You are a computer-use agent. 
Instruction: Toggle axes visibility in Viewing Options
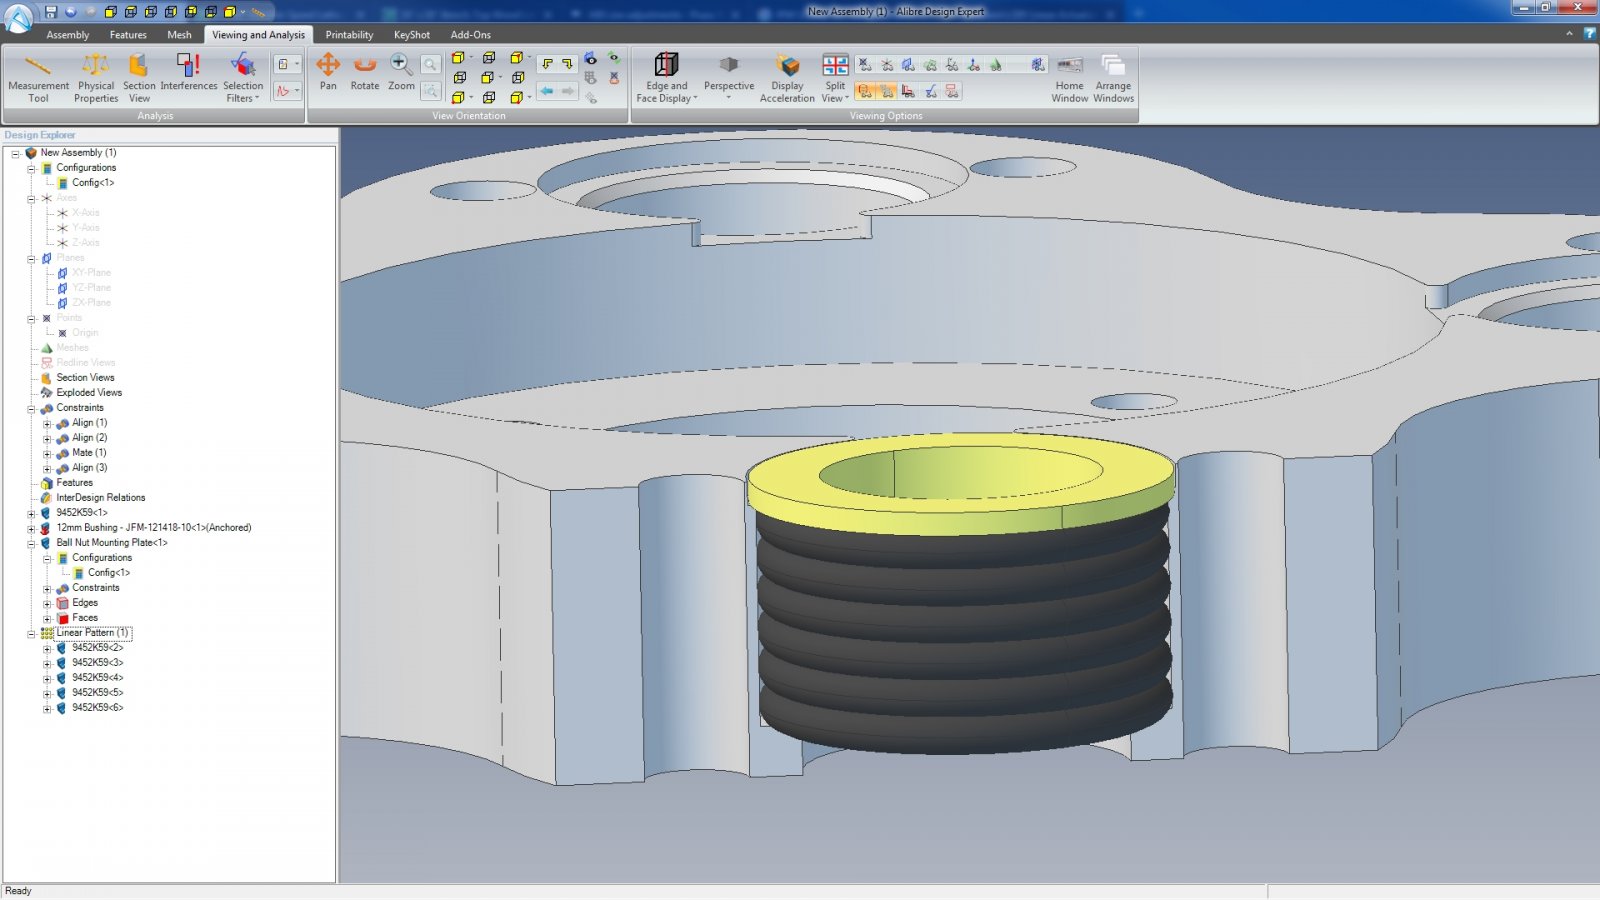(x=887, y=65)
